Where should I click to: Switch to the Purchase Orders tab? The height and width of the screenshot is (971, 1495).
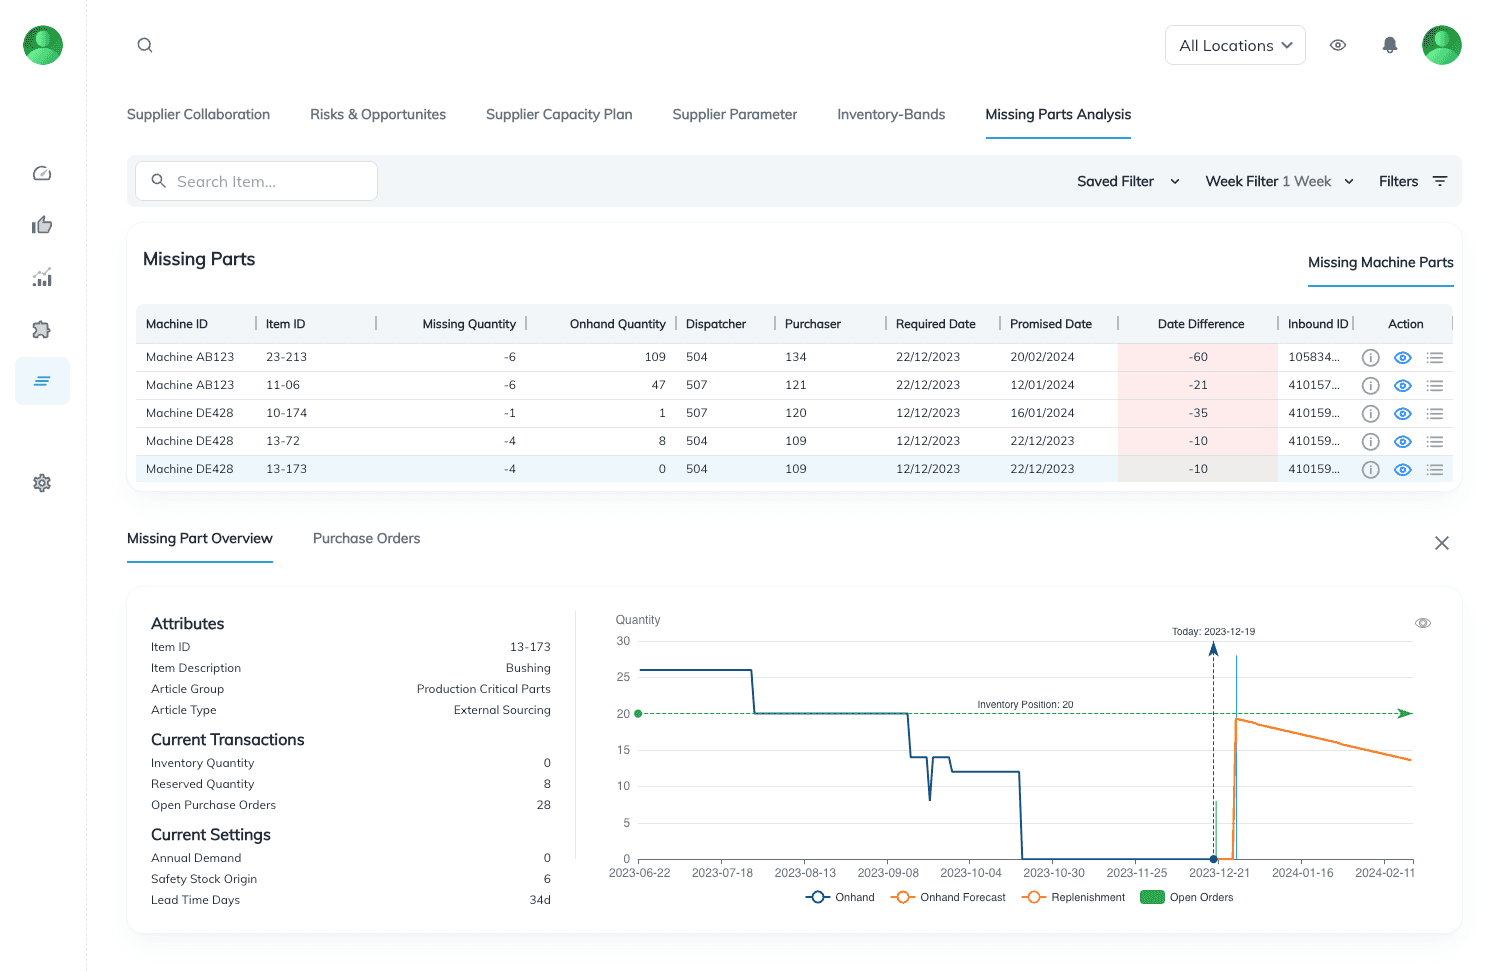tap(366, 538)
